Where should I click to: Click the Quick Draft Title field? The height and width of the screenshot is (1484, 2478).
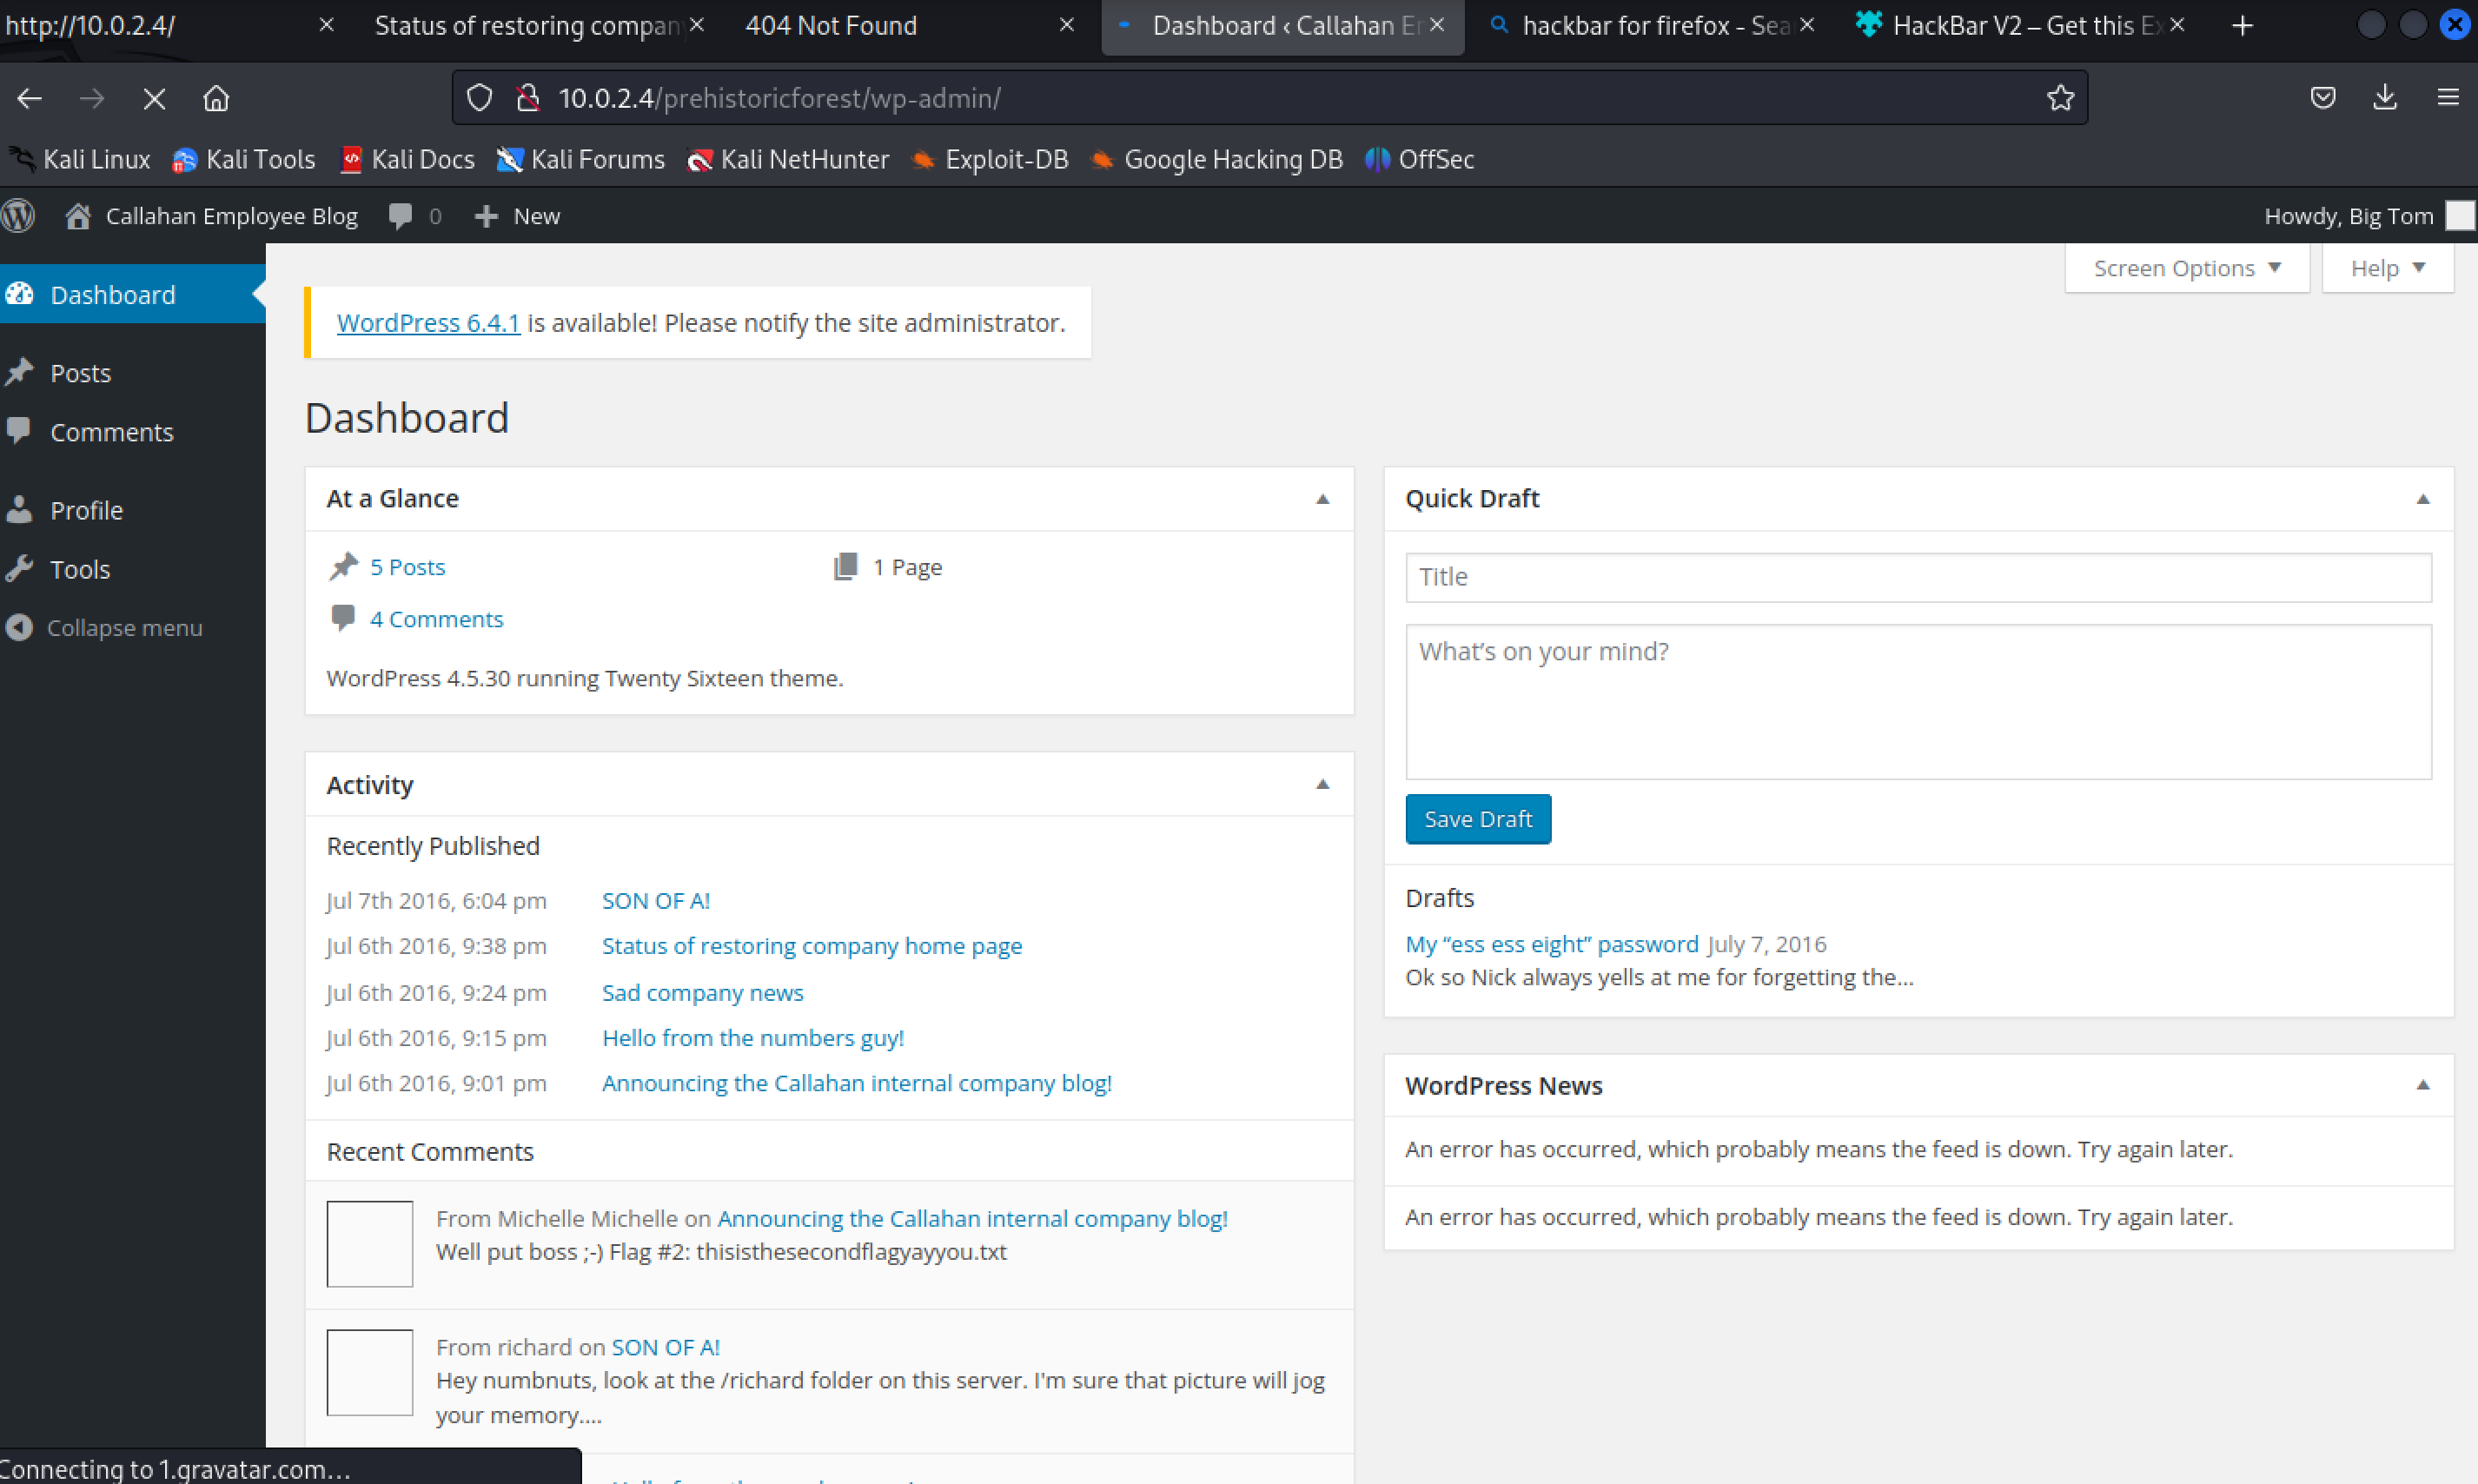pyautogui.click(x=1917, y=577)
